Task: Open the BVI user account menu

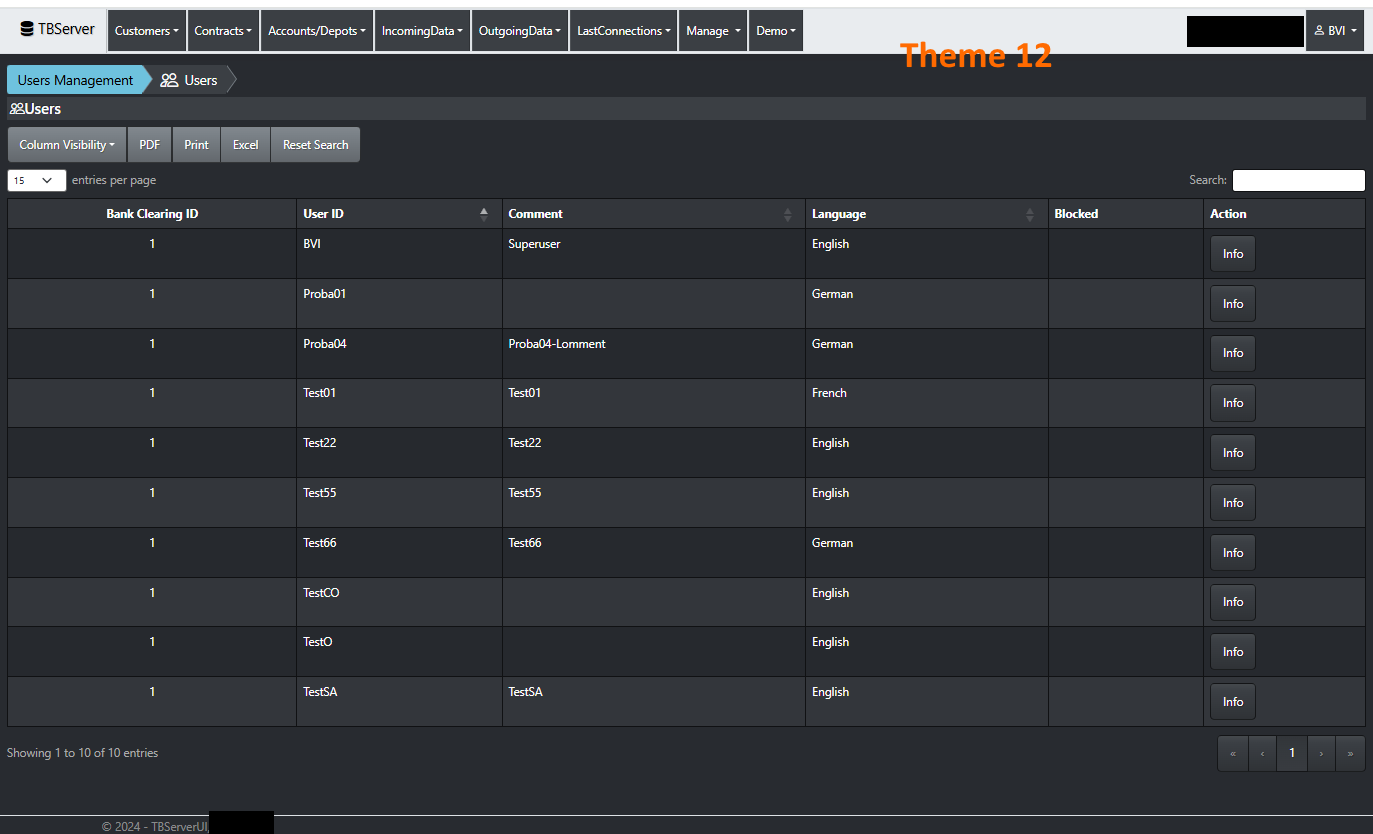Action: [x=1335, y=31]
